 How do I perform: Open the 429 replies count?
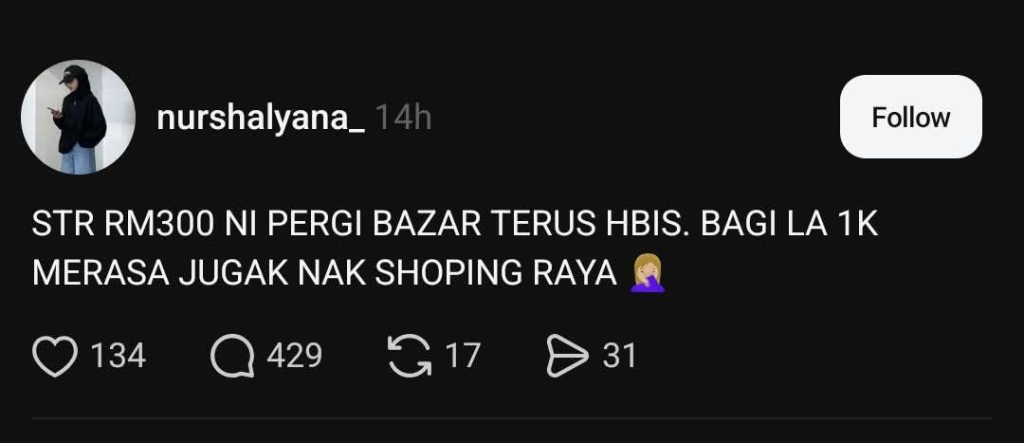(295, 356)
